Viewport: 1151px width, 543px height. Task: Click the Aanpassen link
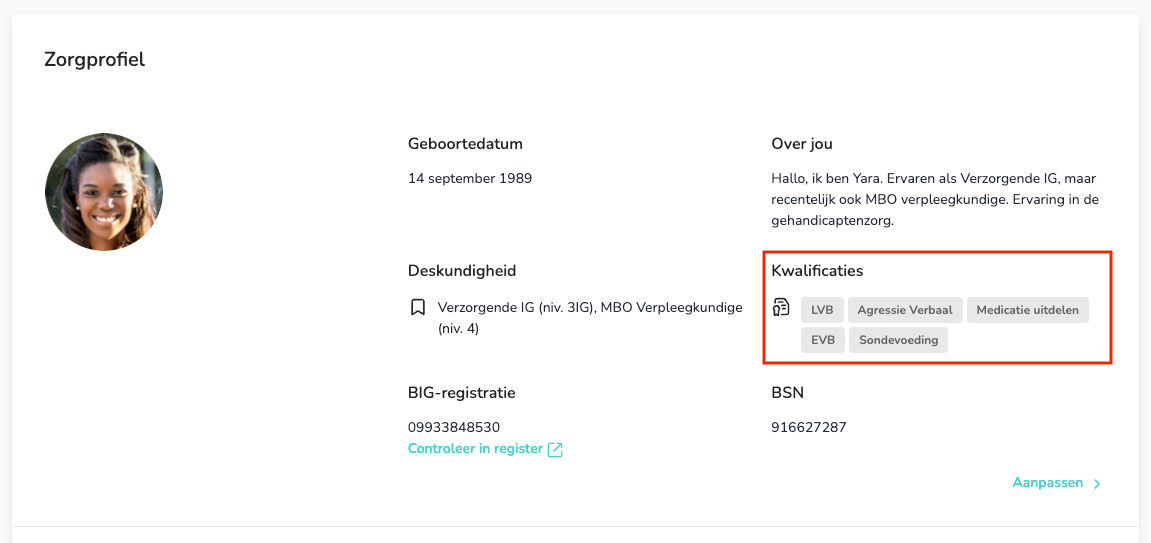[x=1047, y=483]
